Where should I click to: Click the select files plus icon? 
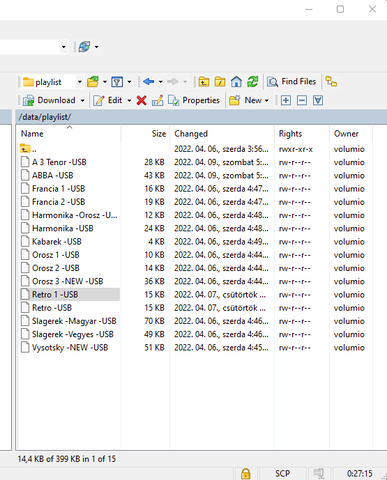pyautogui.click(x=286, y=100)
